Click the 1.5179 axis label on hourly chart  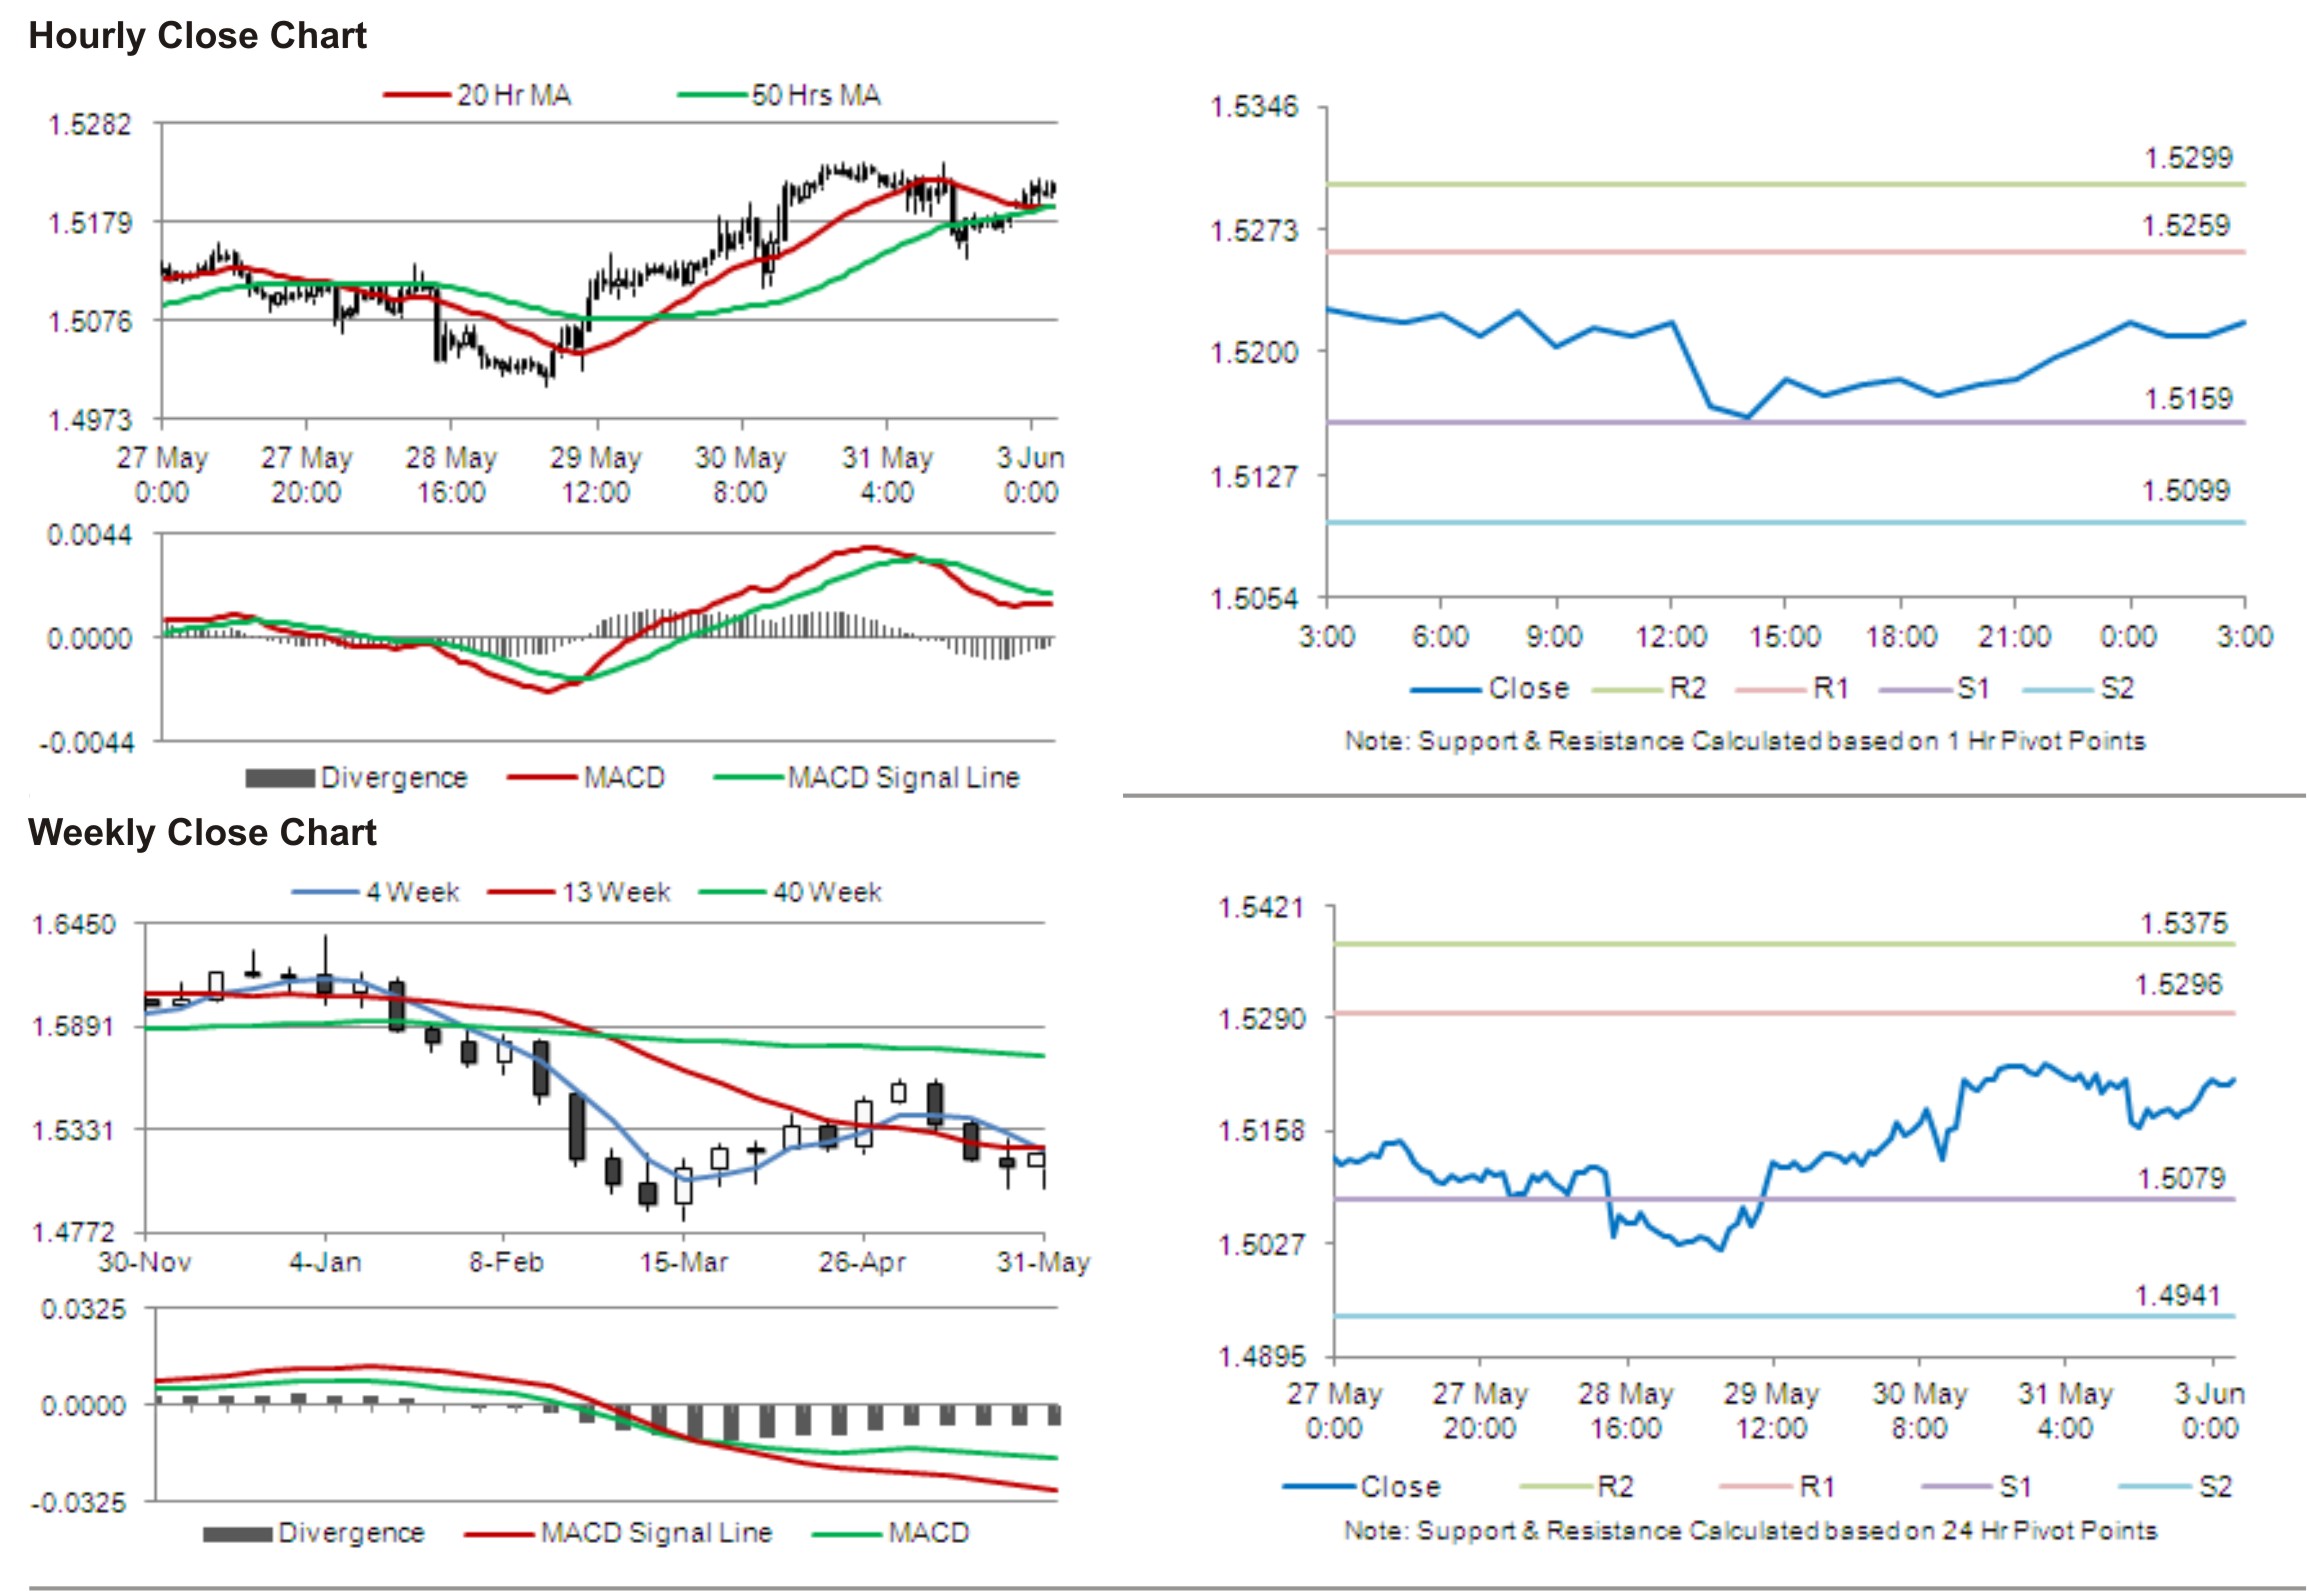(90, 222)
